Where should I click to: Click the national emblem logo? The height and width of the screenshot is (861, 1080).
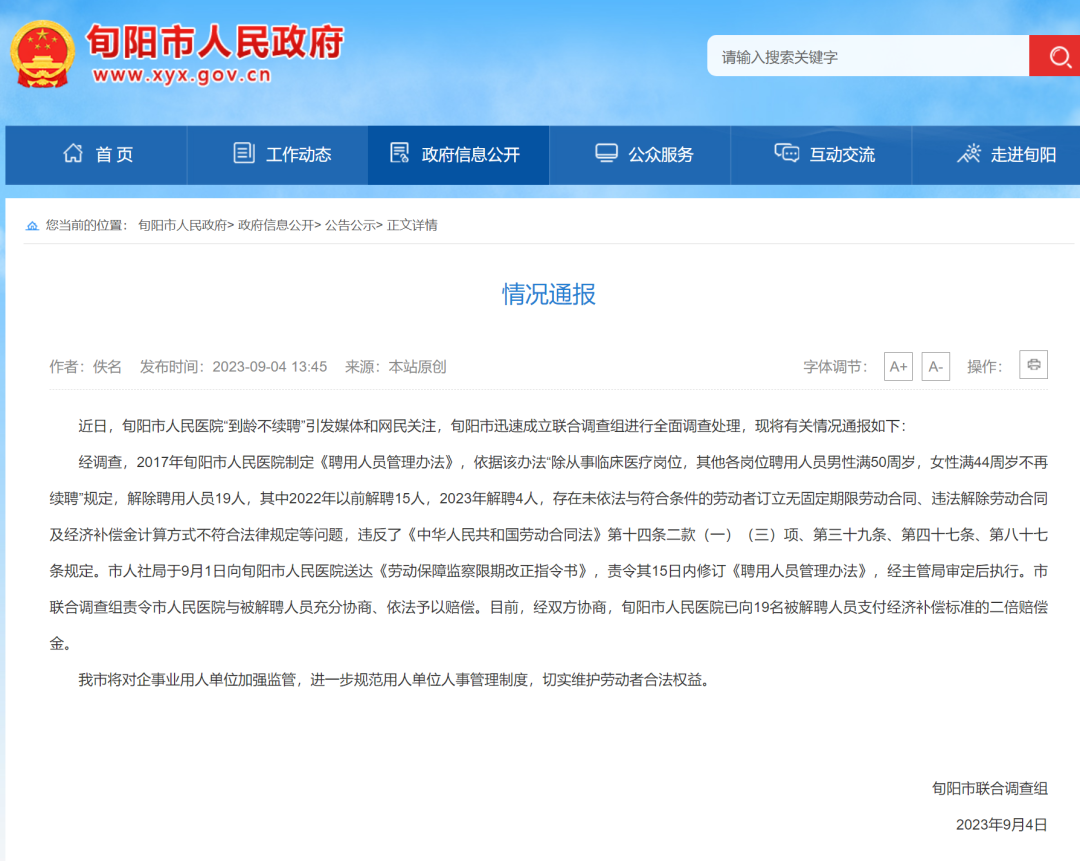(x=42, y=54)
